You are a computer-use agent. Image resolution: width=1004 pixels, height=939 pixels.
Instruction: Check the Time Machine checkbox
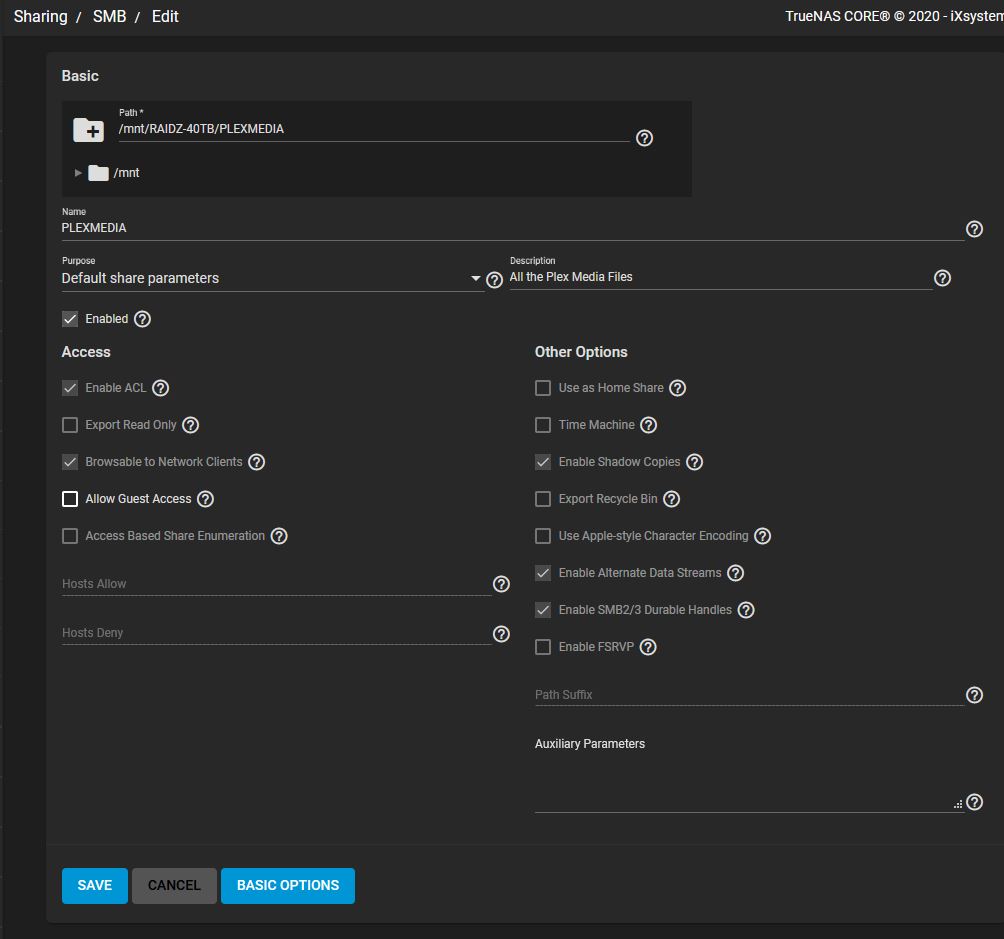(x=543, y=425)
